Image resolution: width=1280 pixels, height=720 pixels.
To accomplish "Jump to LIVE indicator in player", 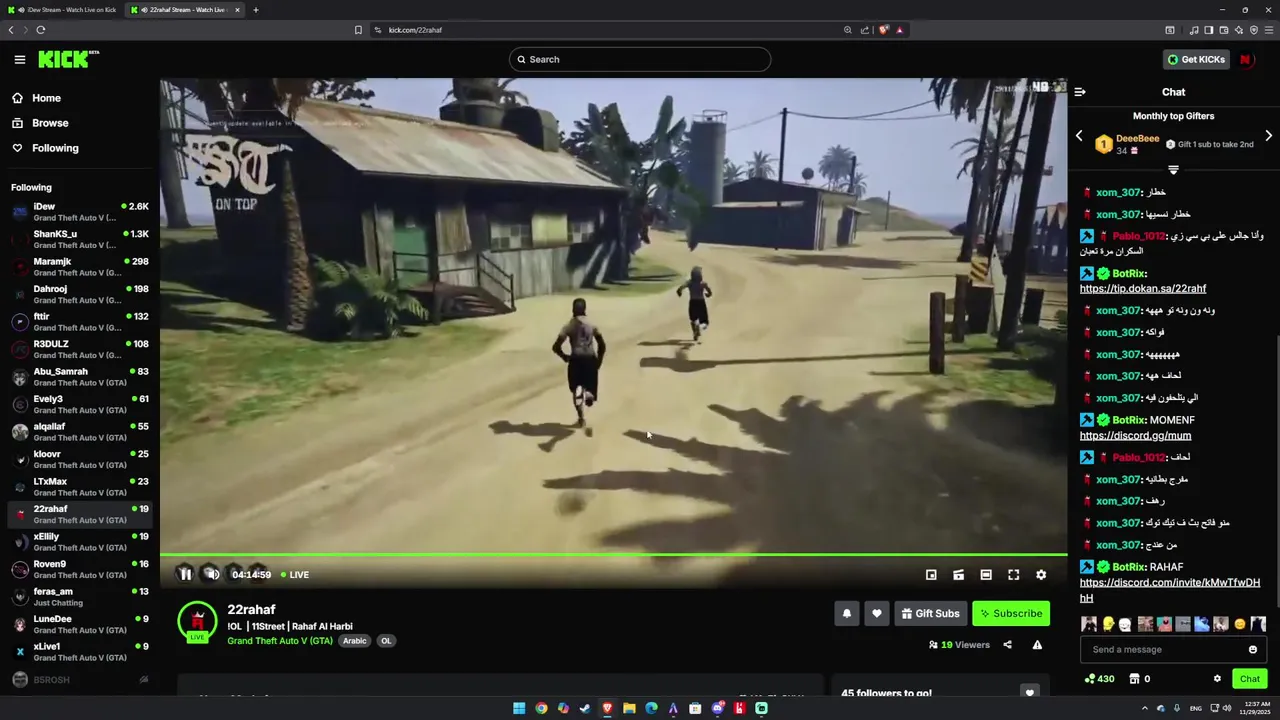I will tap(295, 575).
